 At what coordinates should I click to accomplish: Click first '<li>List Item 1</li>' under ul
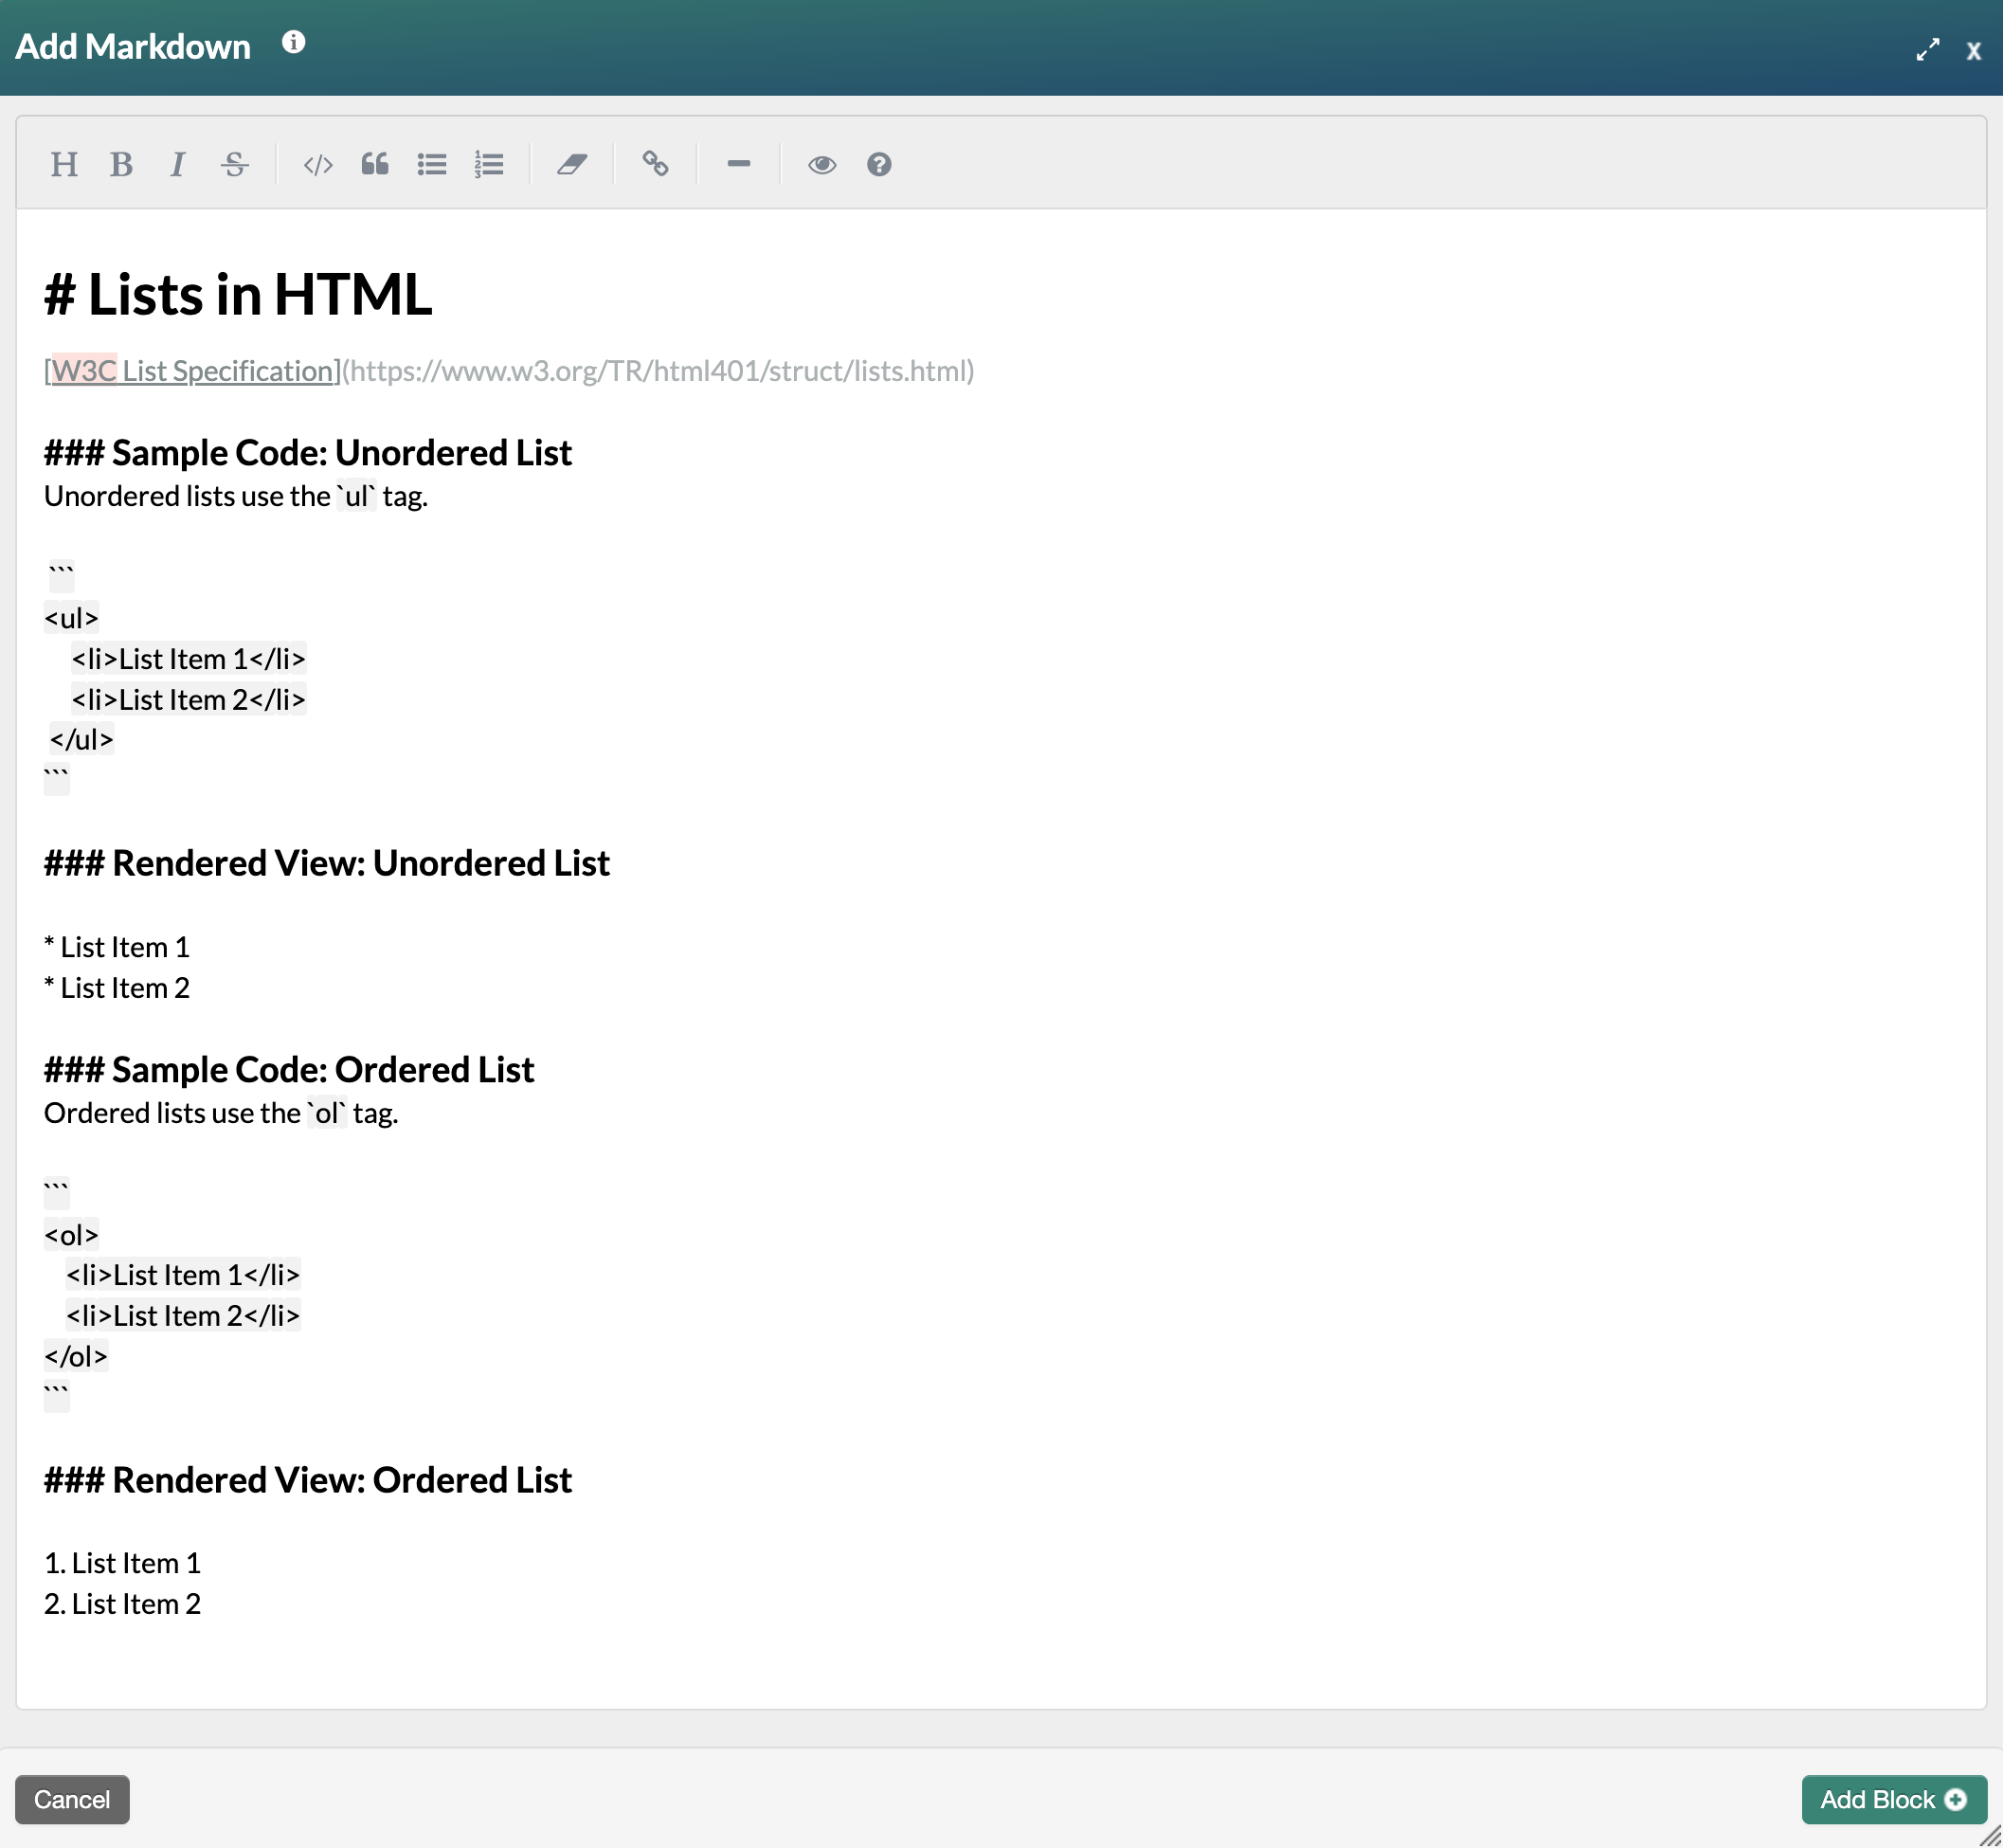coord(188,659)
